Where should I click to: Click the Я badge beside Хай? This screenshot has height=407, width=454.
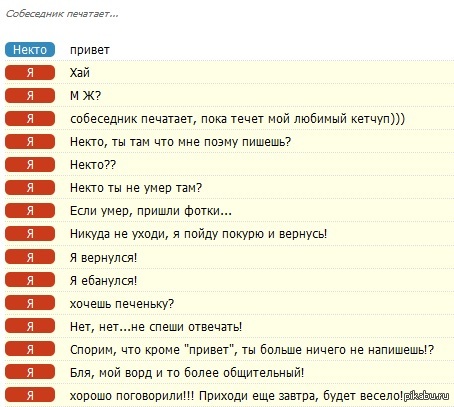click(30, 73)
